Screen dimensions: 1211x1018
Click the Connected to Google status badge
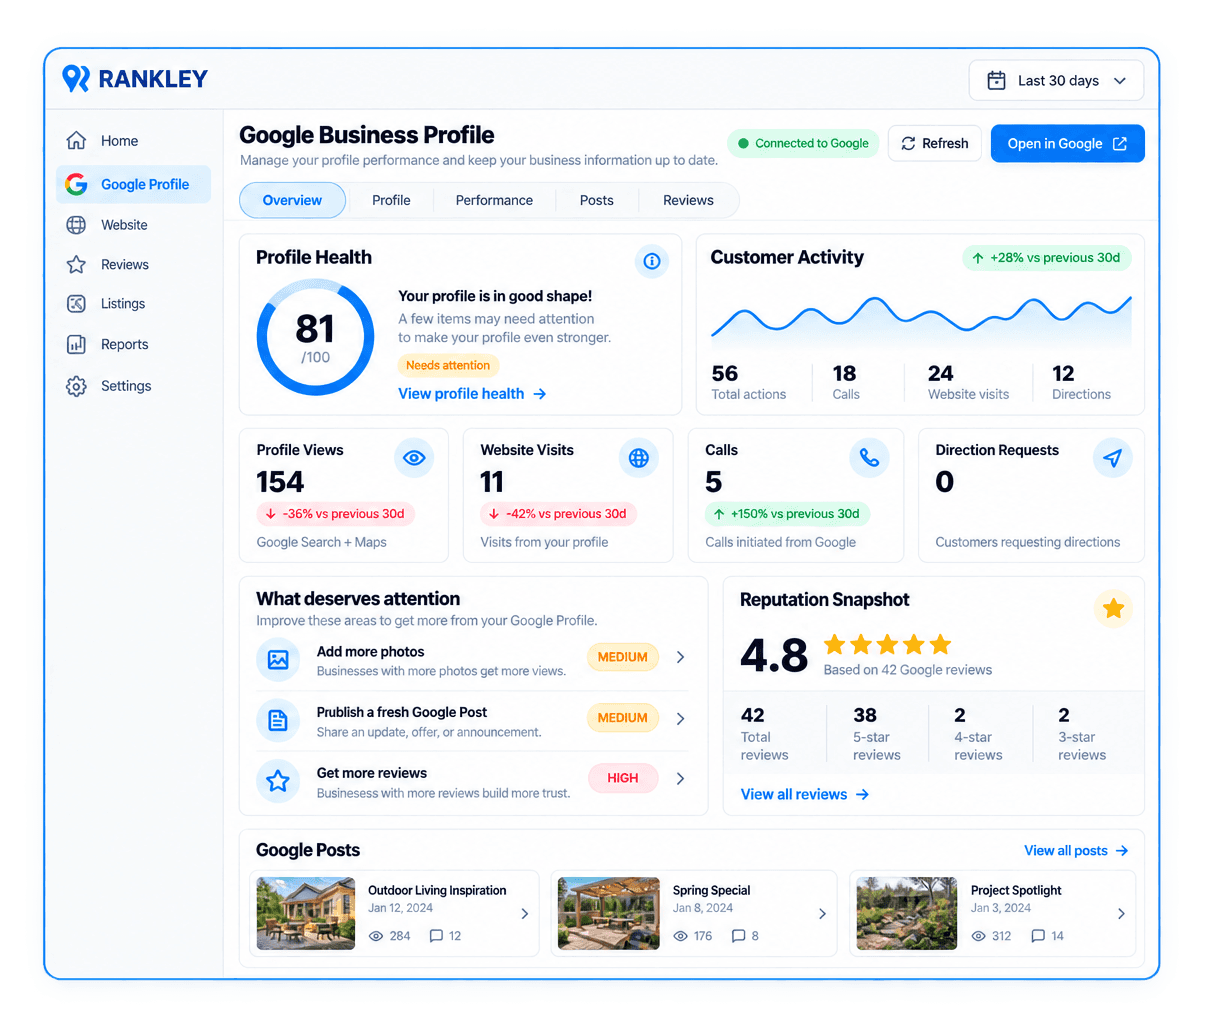pyautogui.click(x=803, y=143)
